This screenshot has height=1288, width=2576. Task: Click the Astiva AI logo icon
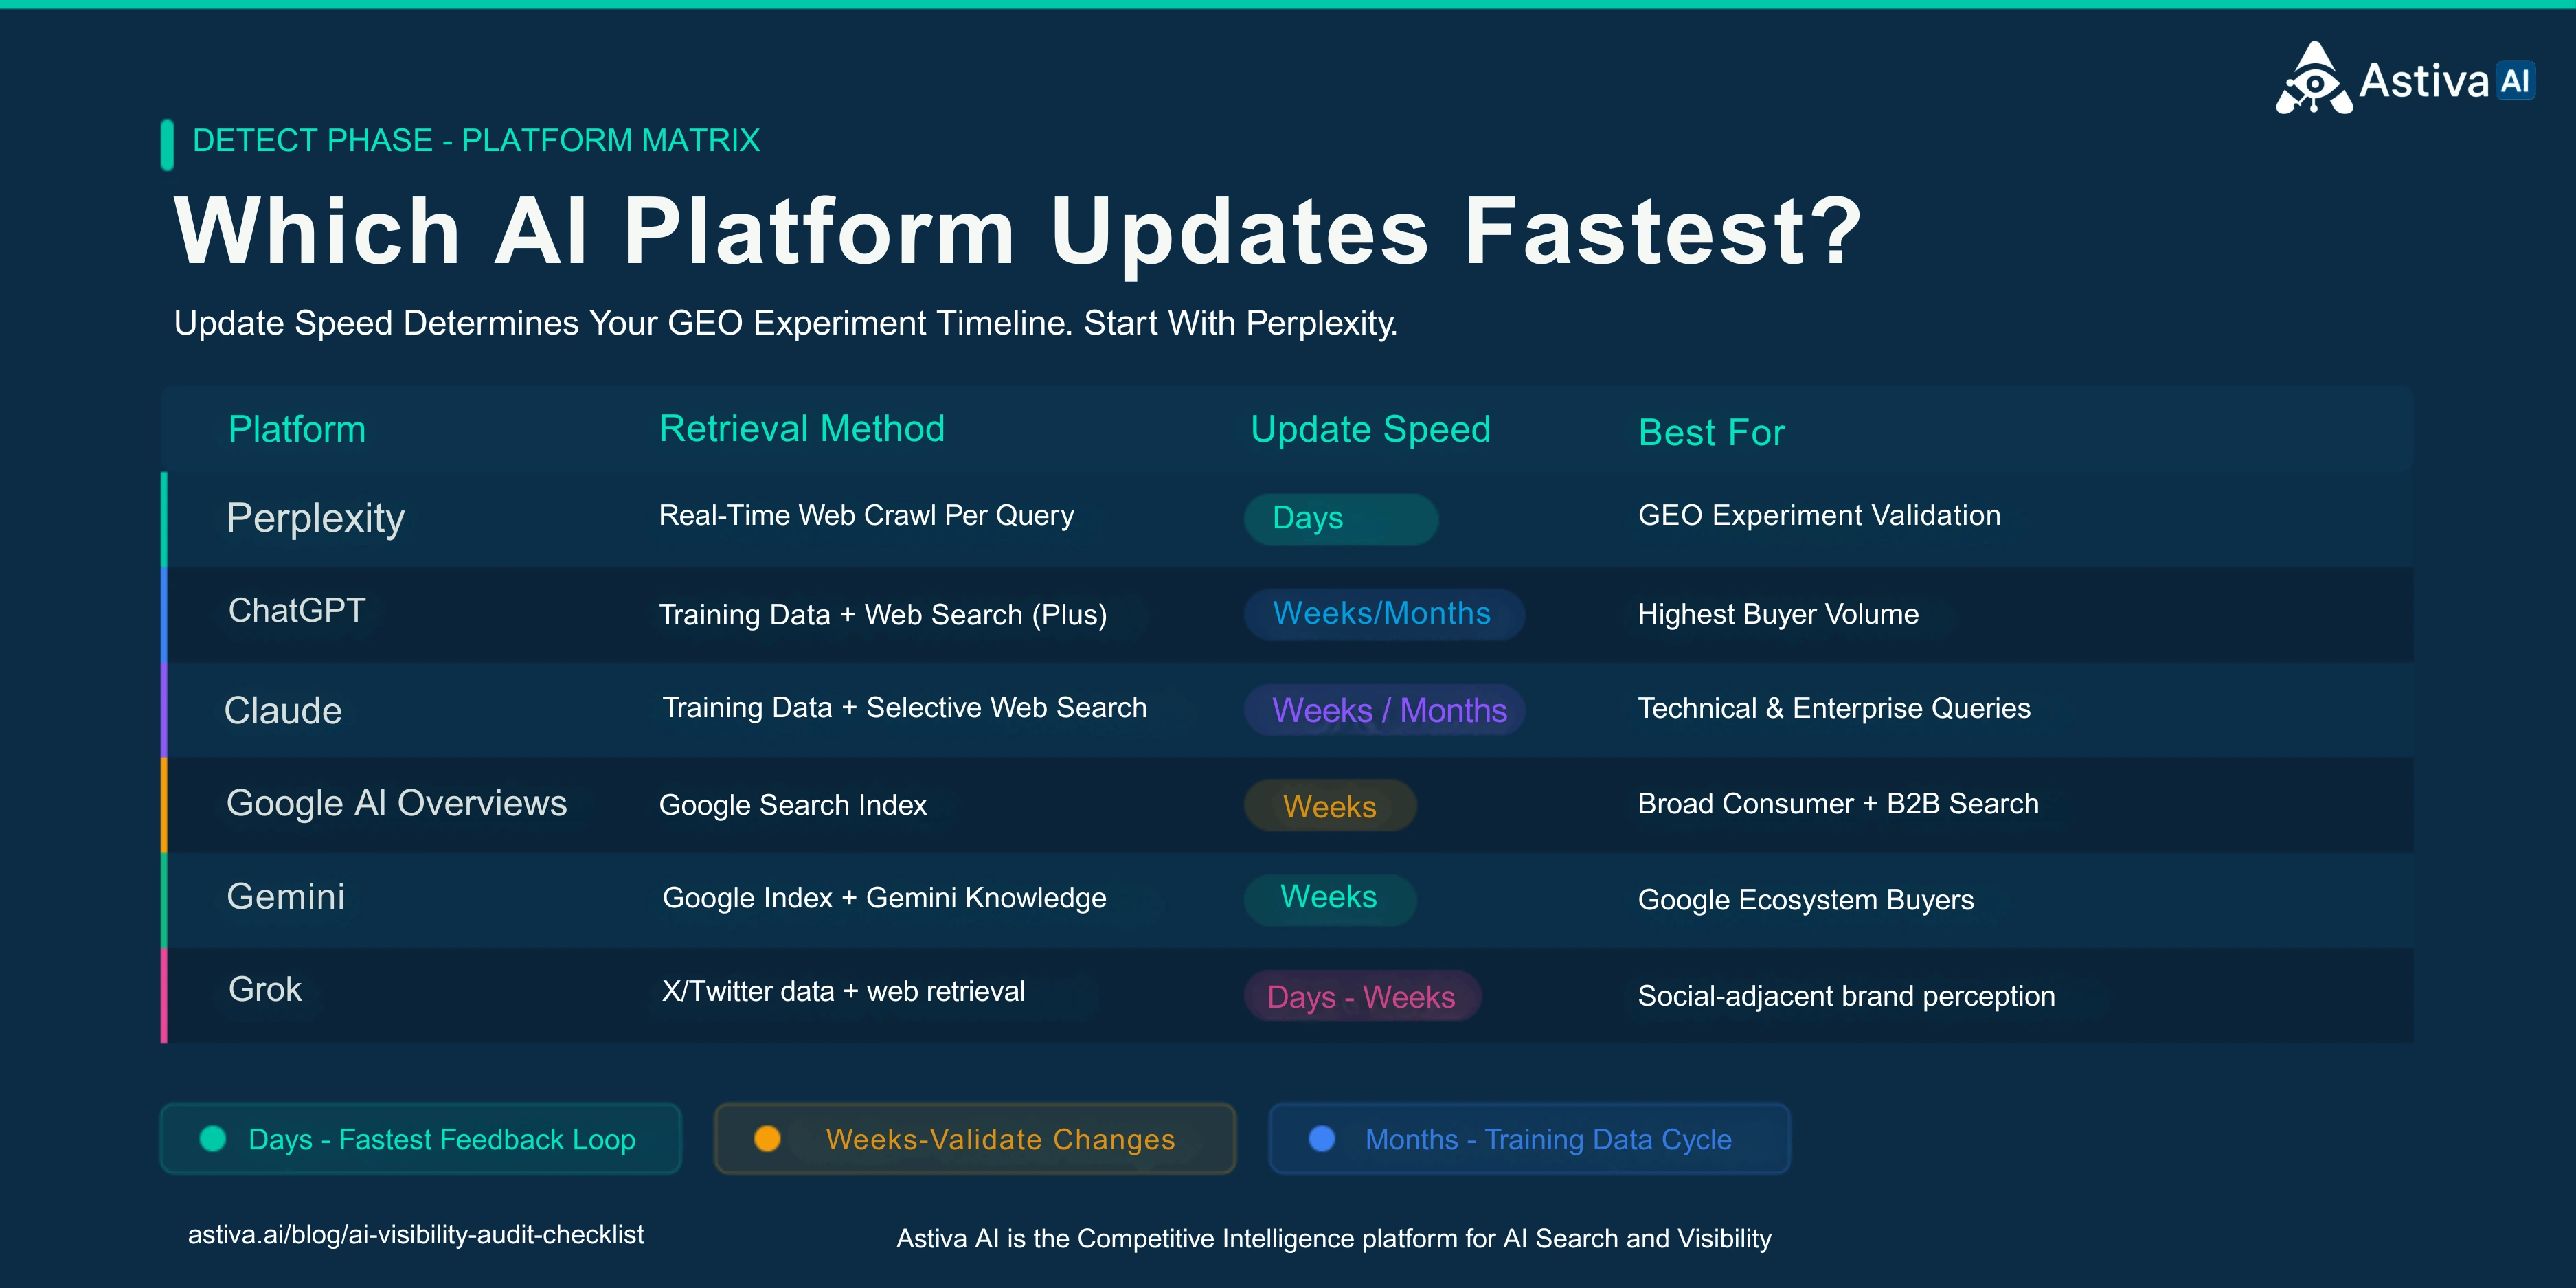2314,78
